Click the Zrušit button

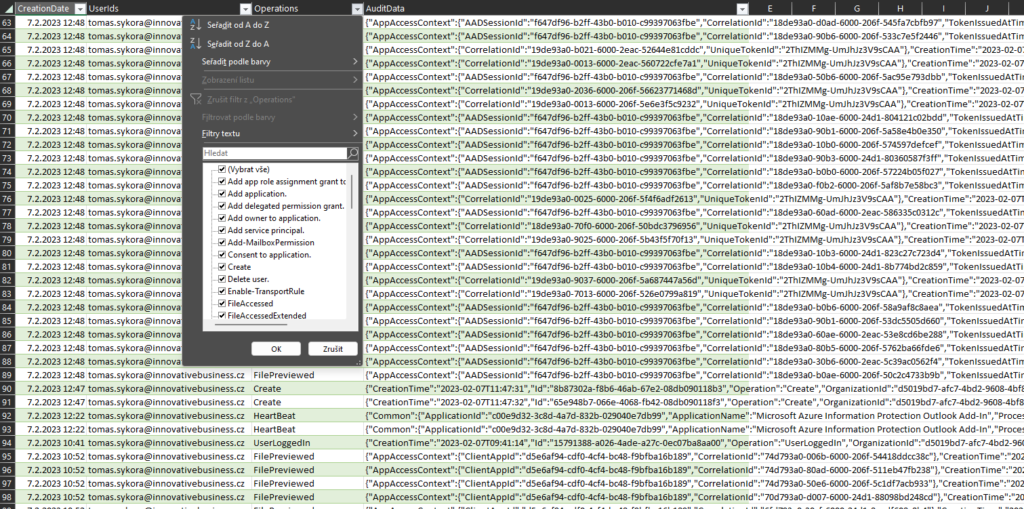(x=333, y=349)
